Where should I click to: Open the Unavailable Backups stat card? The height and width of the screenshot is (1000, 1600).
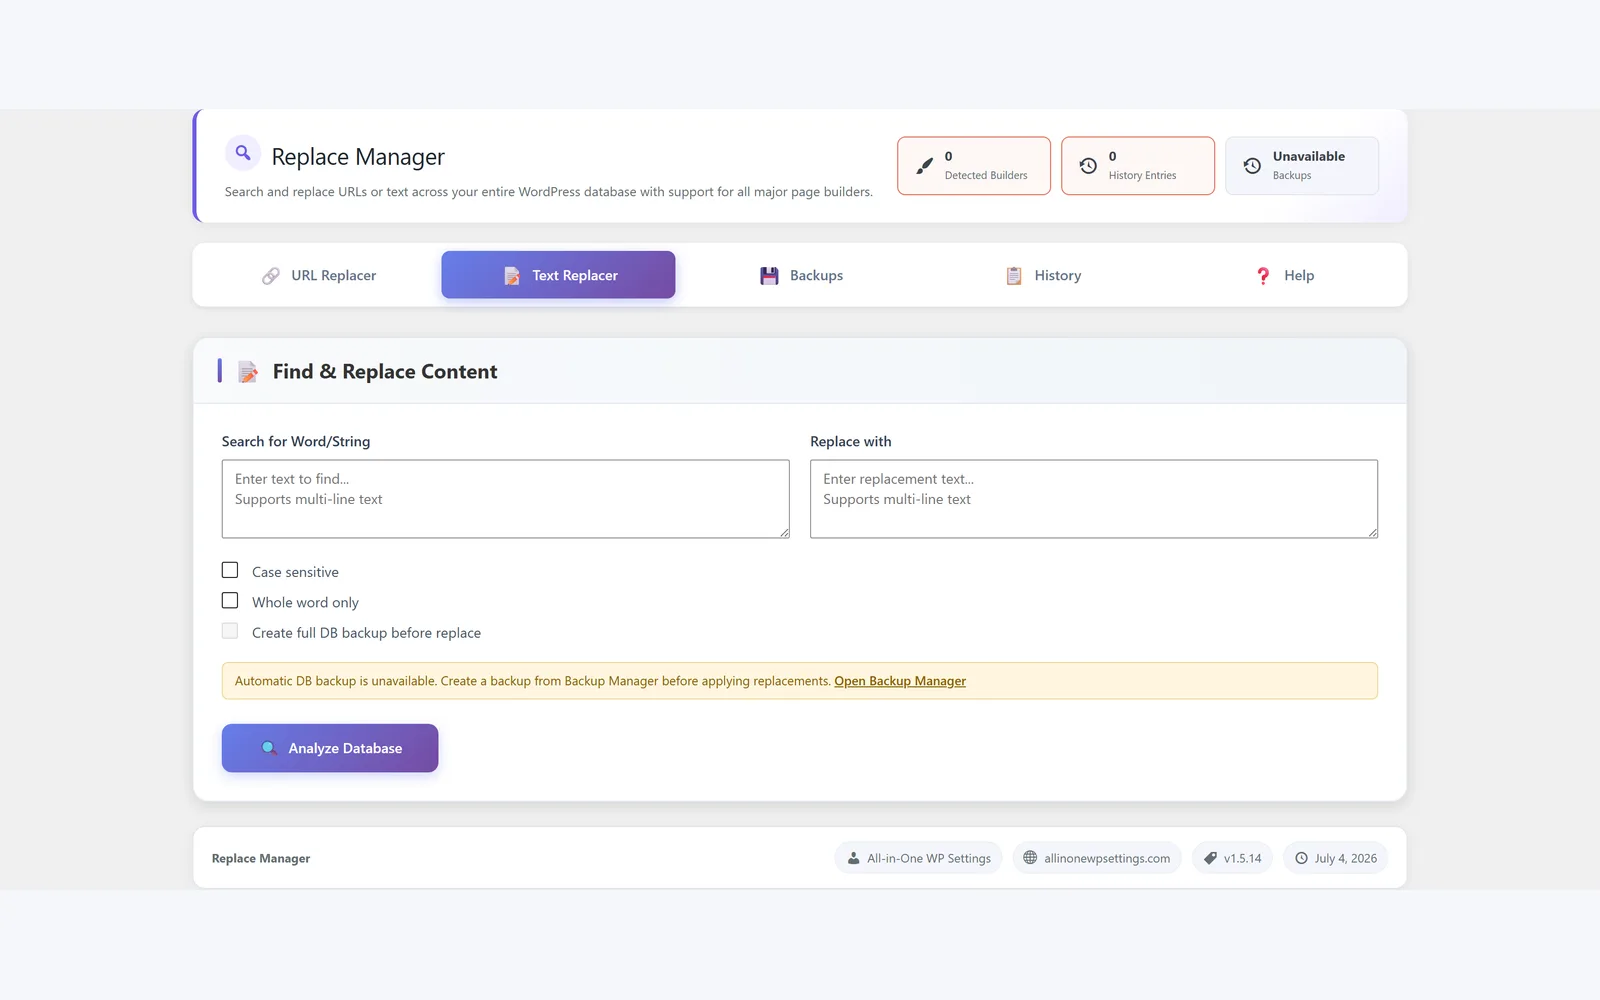(1302, 166)
